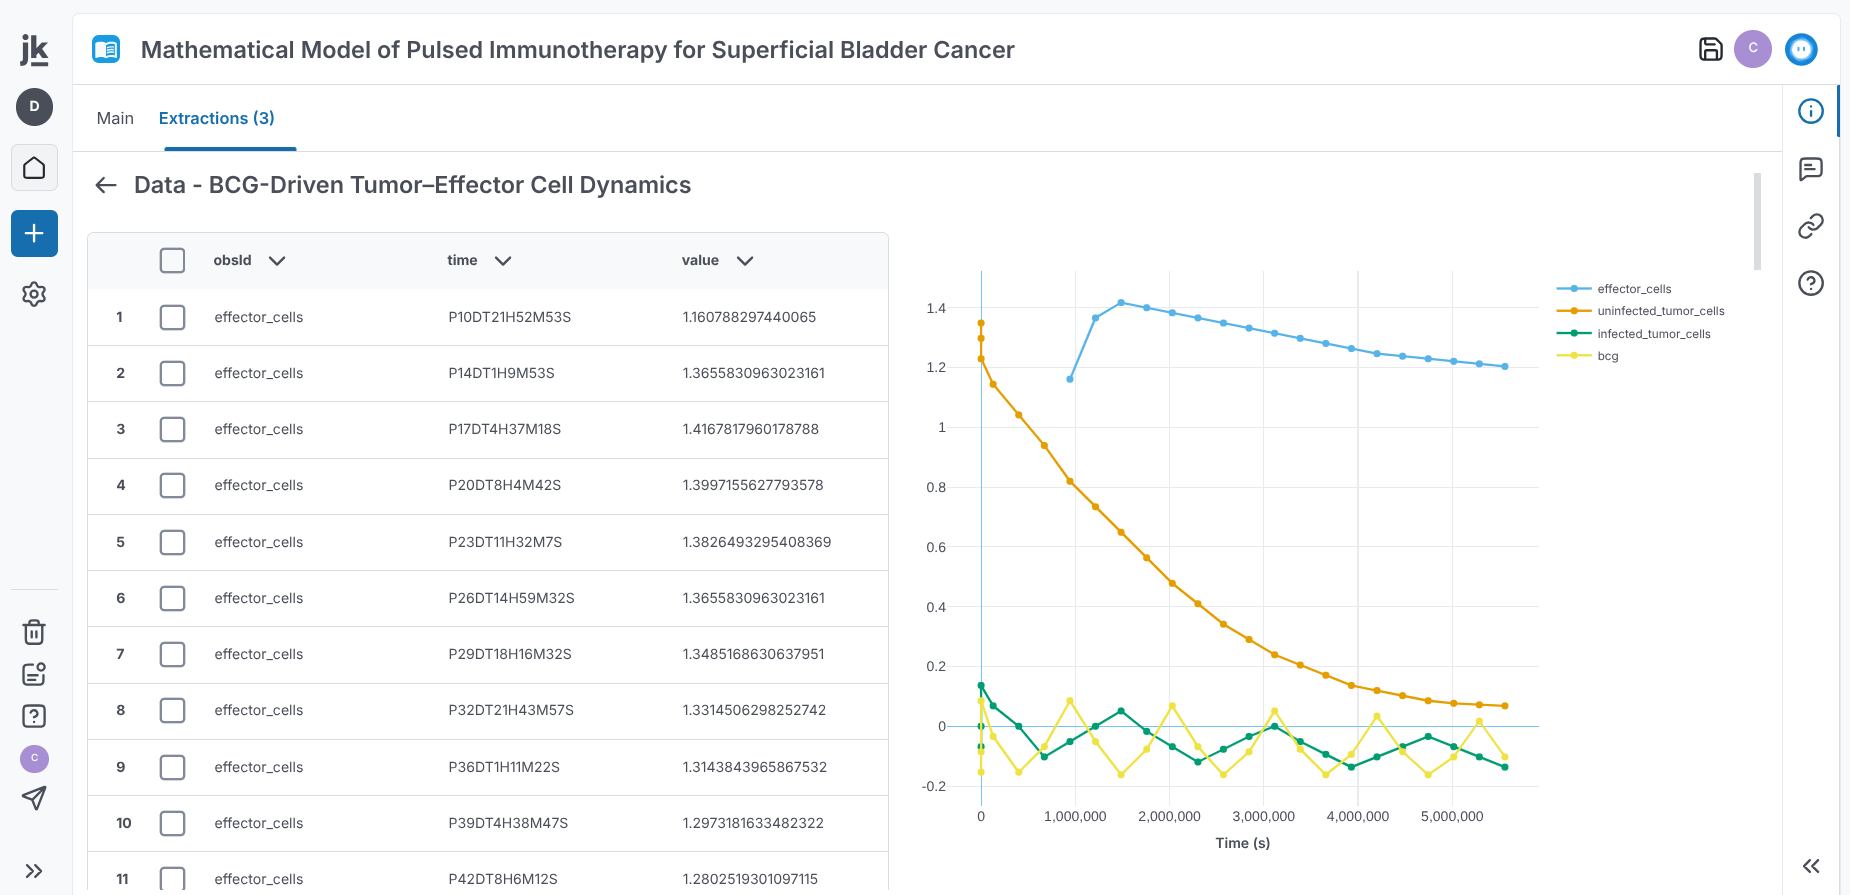Check the row 10 checkbox
The height and width of the screenshot is (895, 1850).
173,823
